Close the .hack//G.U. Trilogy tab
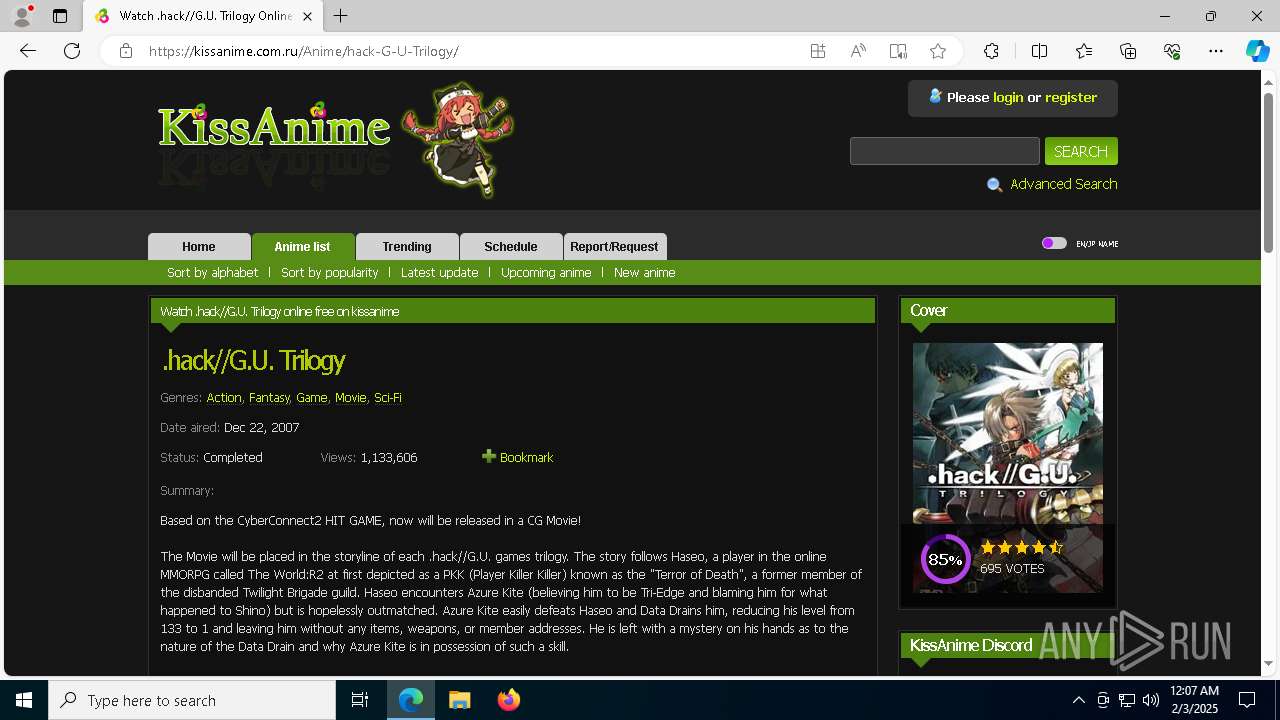 [x=307, y=16]
